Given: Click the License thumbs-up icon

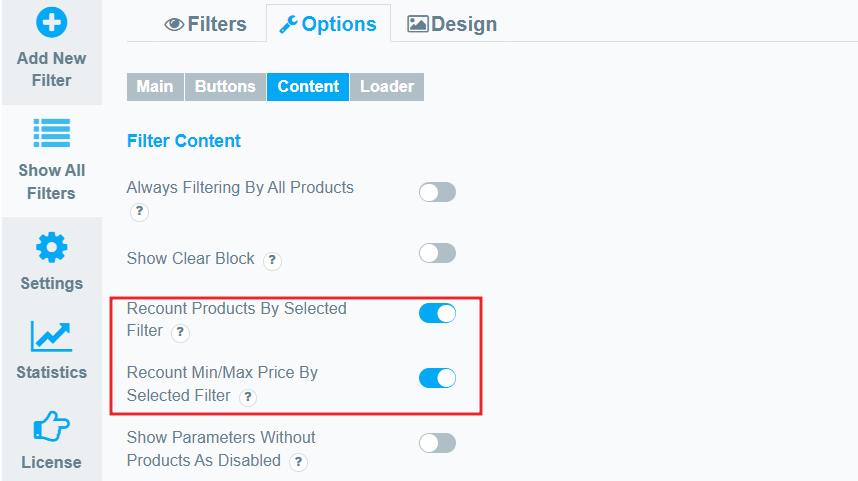Looking at the screenshot, I should click(51, 426).
